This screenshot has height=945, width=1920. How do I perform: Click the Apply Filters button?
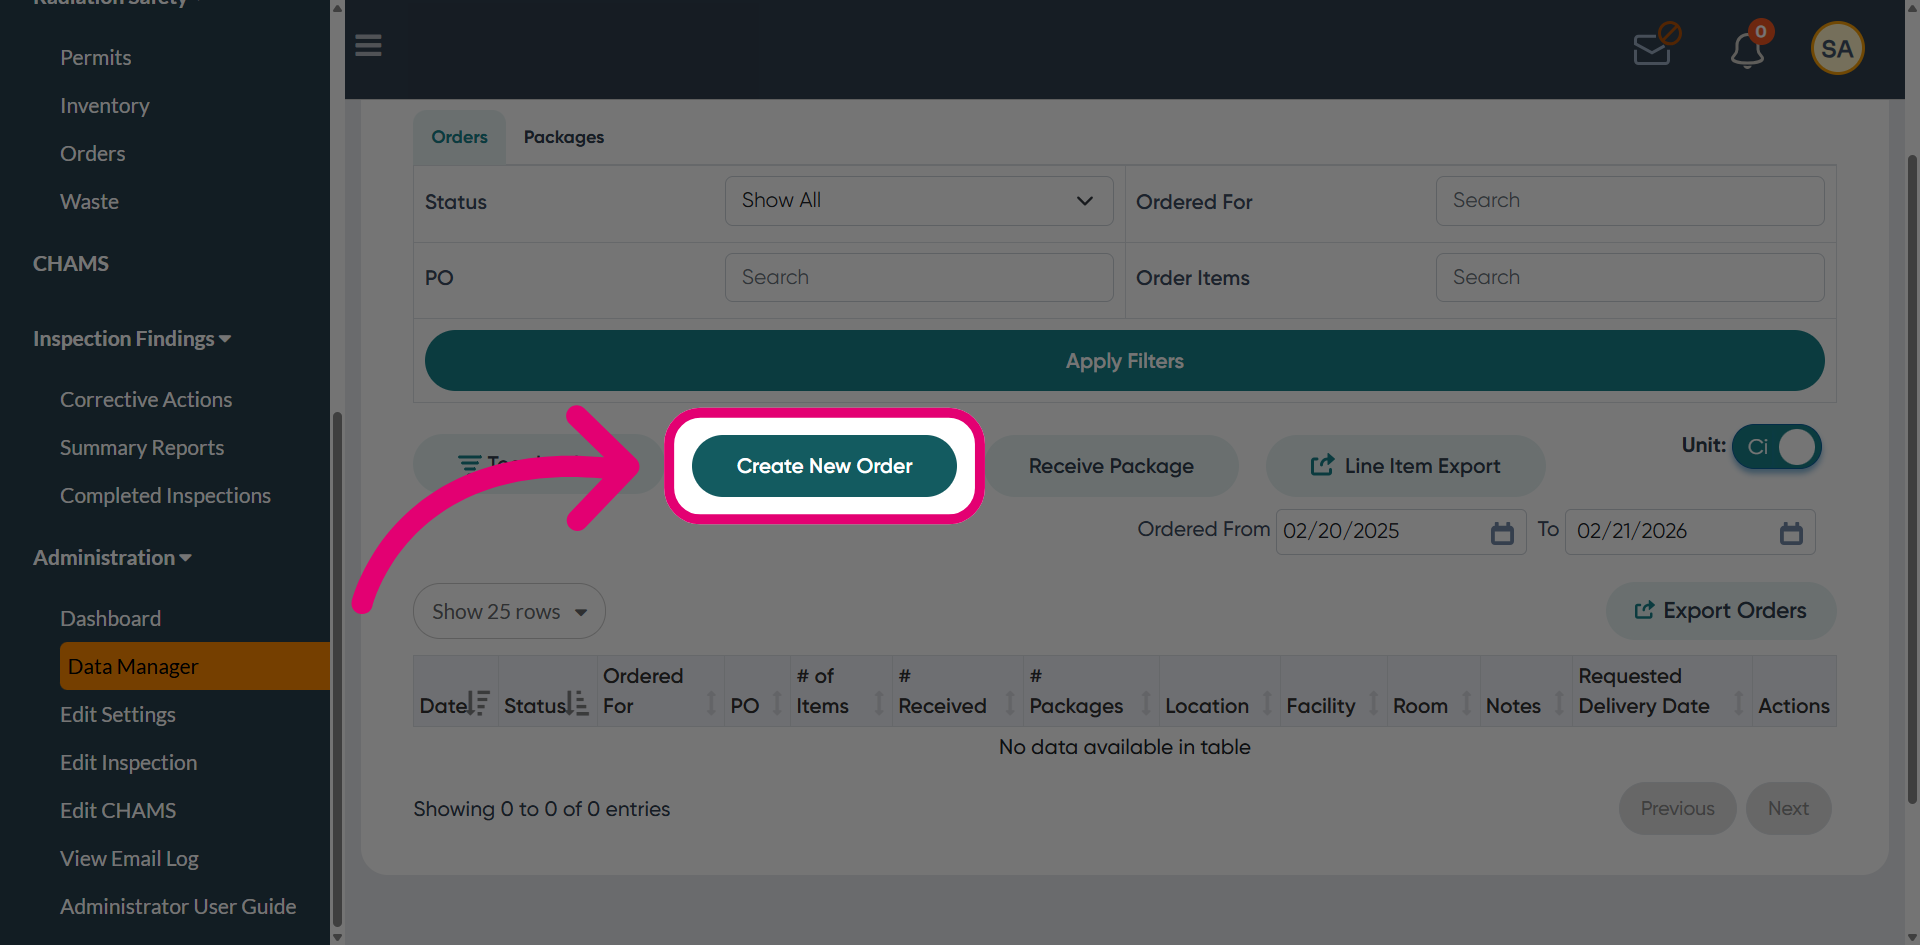pos(1125,361)
